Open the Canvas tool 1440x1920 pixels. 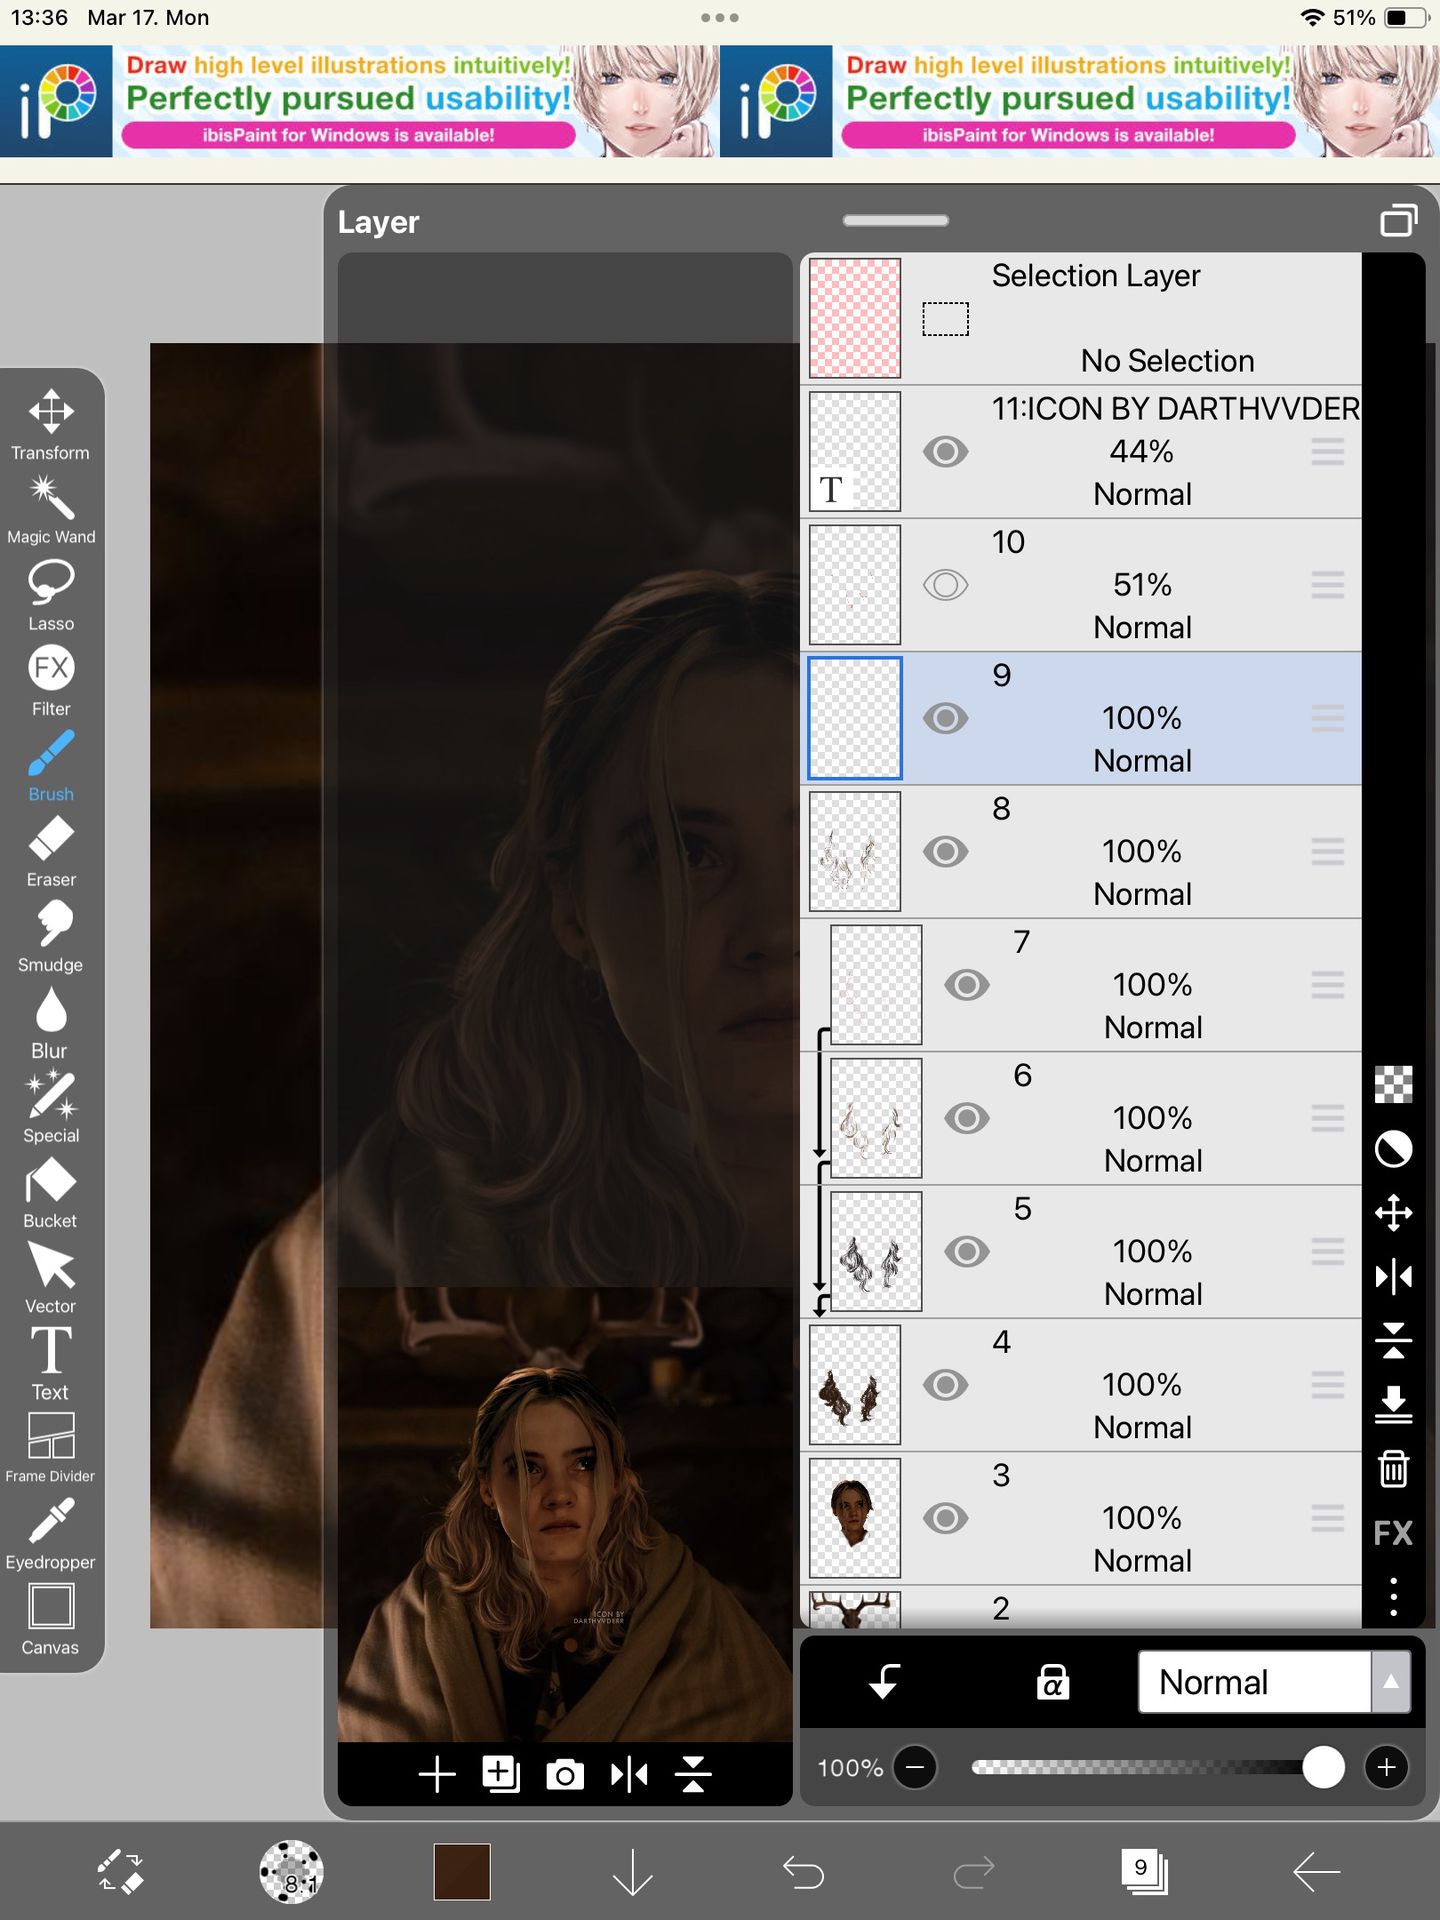(51, 1620)
